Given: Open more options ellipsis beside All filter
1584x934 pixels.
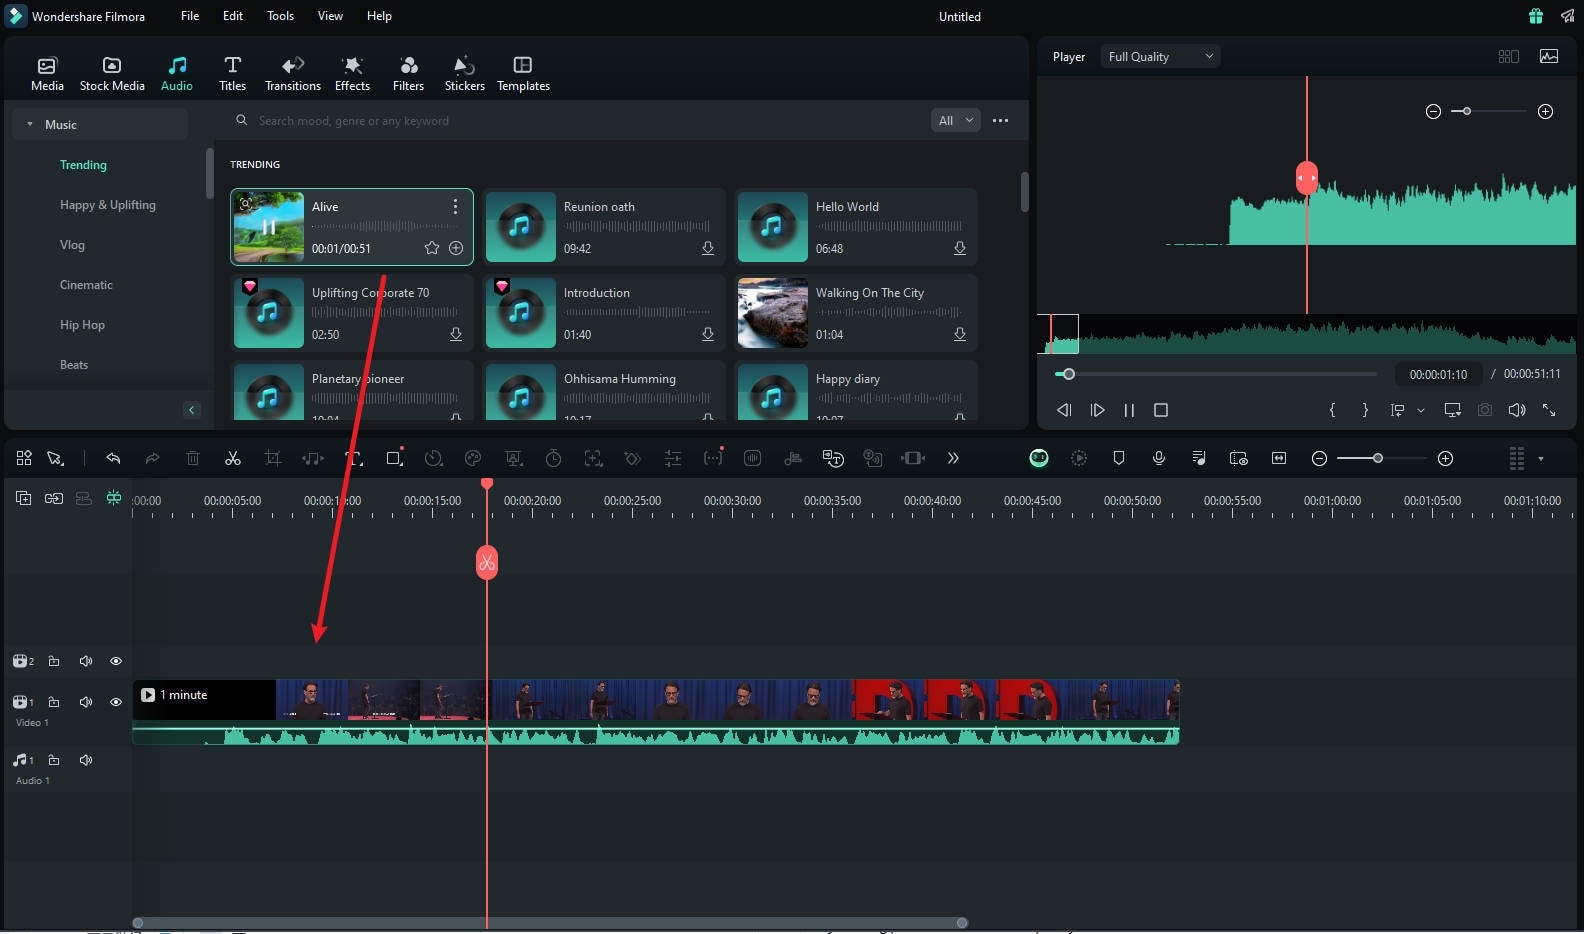Looking at the screenshot, I should tap(1000, 120).
